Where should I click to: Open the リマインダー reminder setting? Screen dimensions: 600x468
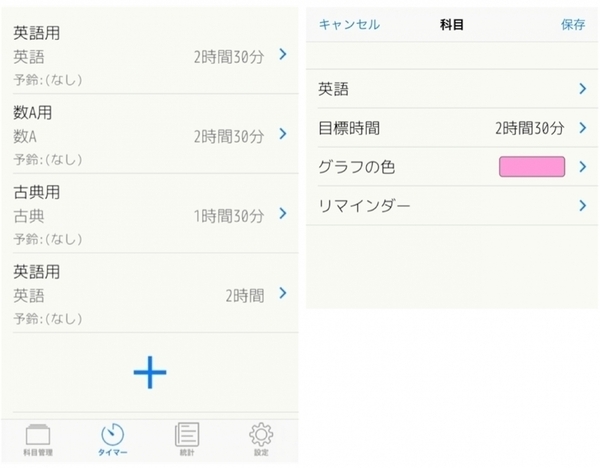450,206
